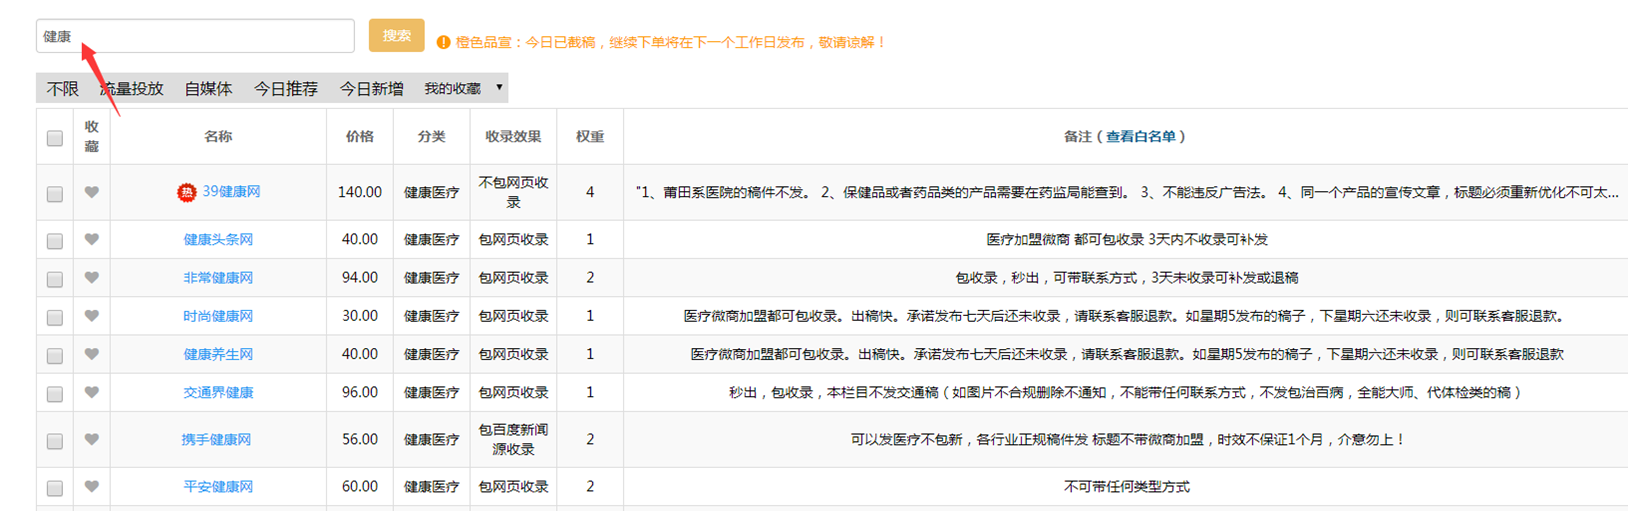1629x512 pixels.
Task: Select the 不限 filter tab
Action: click(x=63, y=89)
